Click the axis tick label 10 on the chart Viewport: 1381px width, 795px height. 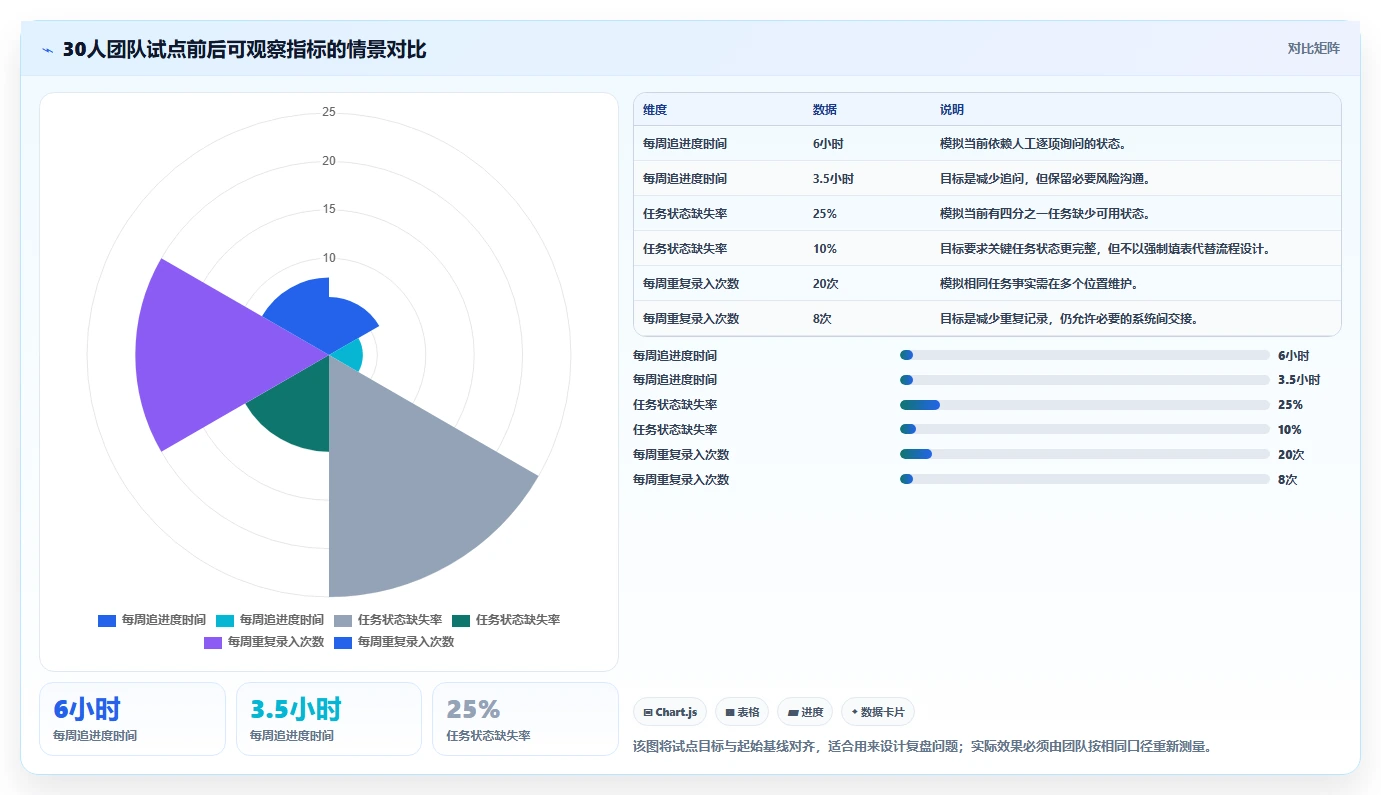(329, 258)
